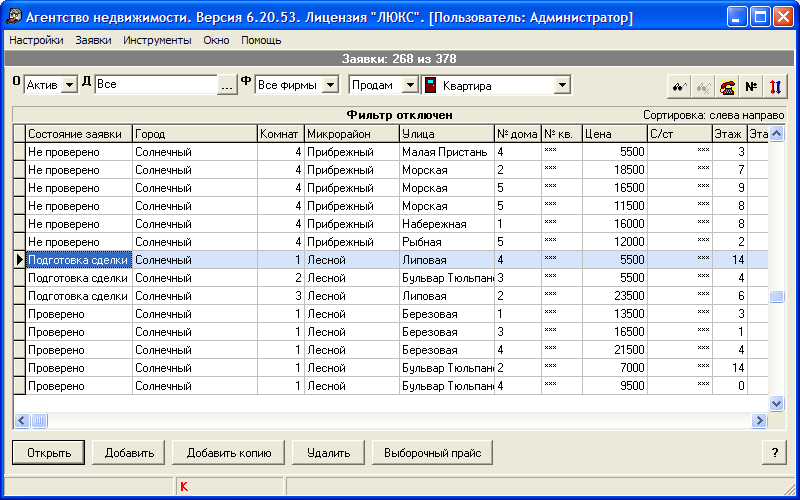Click the red ringing telephone icon
The image size is (800, 500).
tap(727, 87)
